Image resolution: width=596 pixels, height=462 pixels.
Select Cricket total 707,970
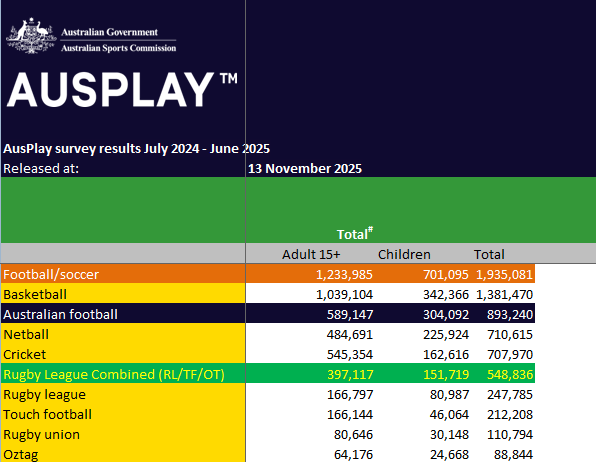pos(510,354)
